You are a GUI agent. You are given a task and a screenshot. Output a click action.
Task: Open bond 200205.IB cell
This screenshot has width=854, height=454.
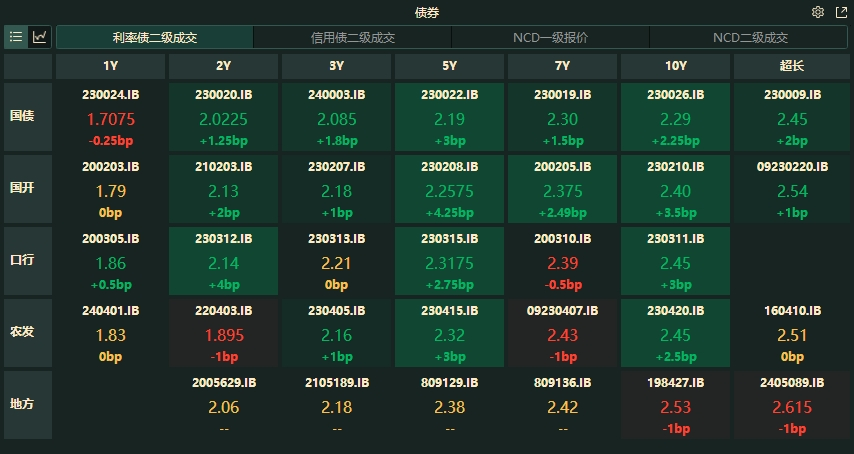(563, 188)
